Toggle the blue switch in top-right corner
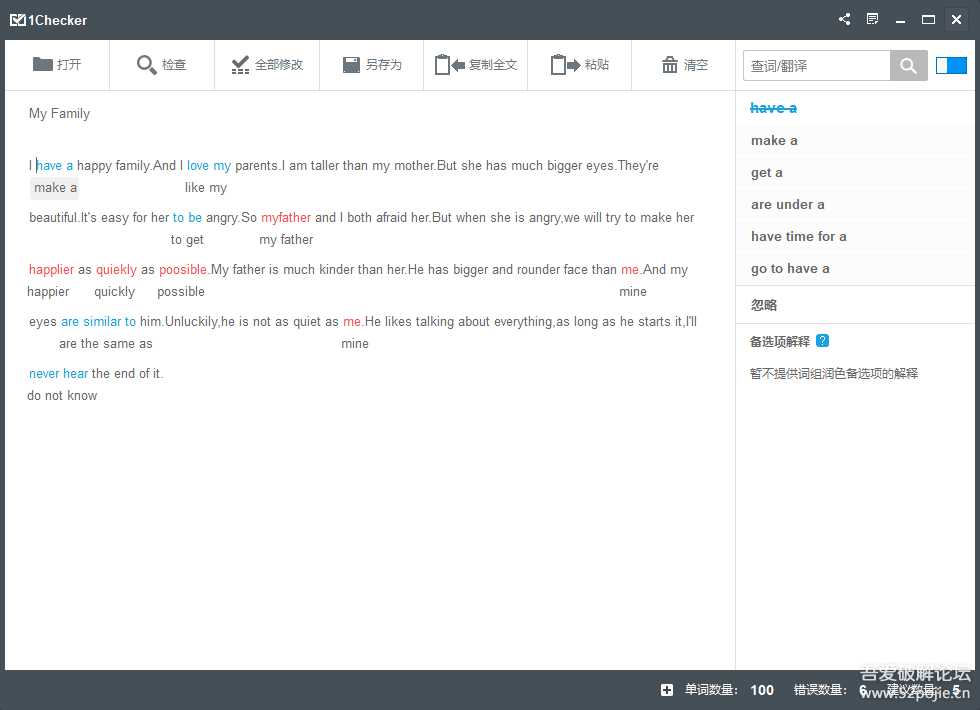Viewport: 980px width, 710px height. click(x=951, y=66)
